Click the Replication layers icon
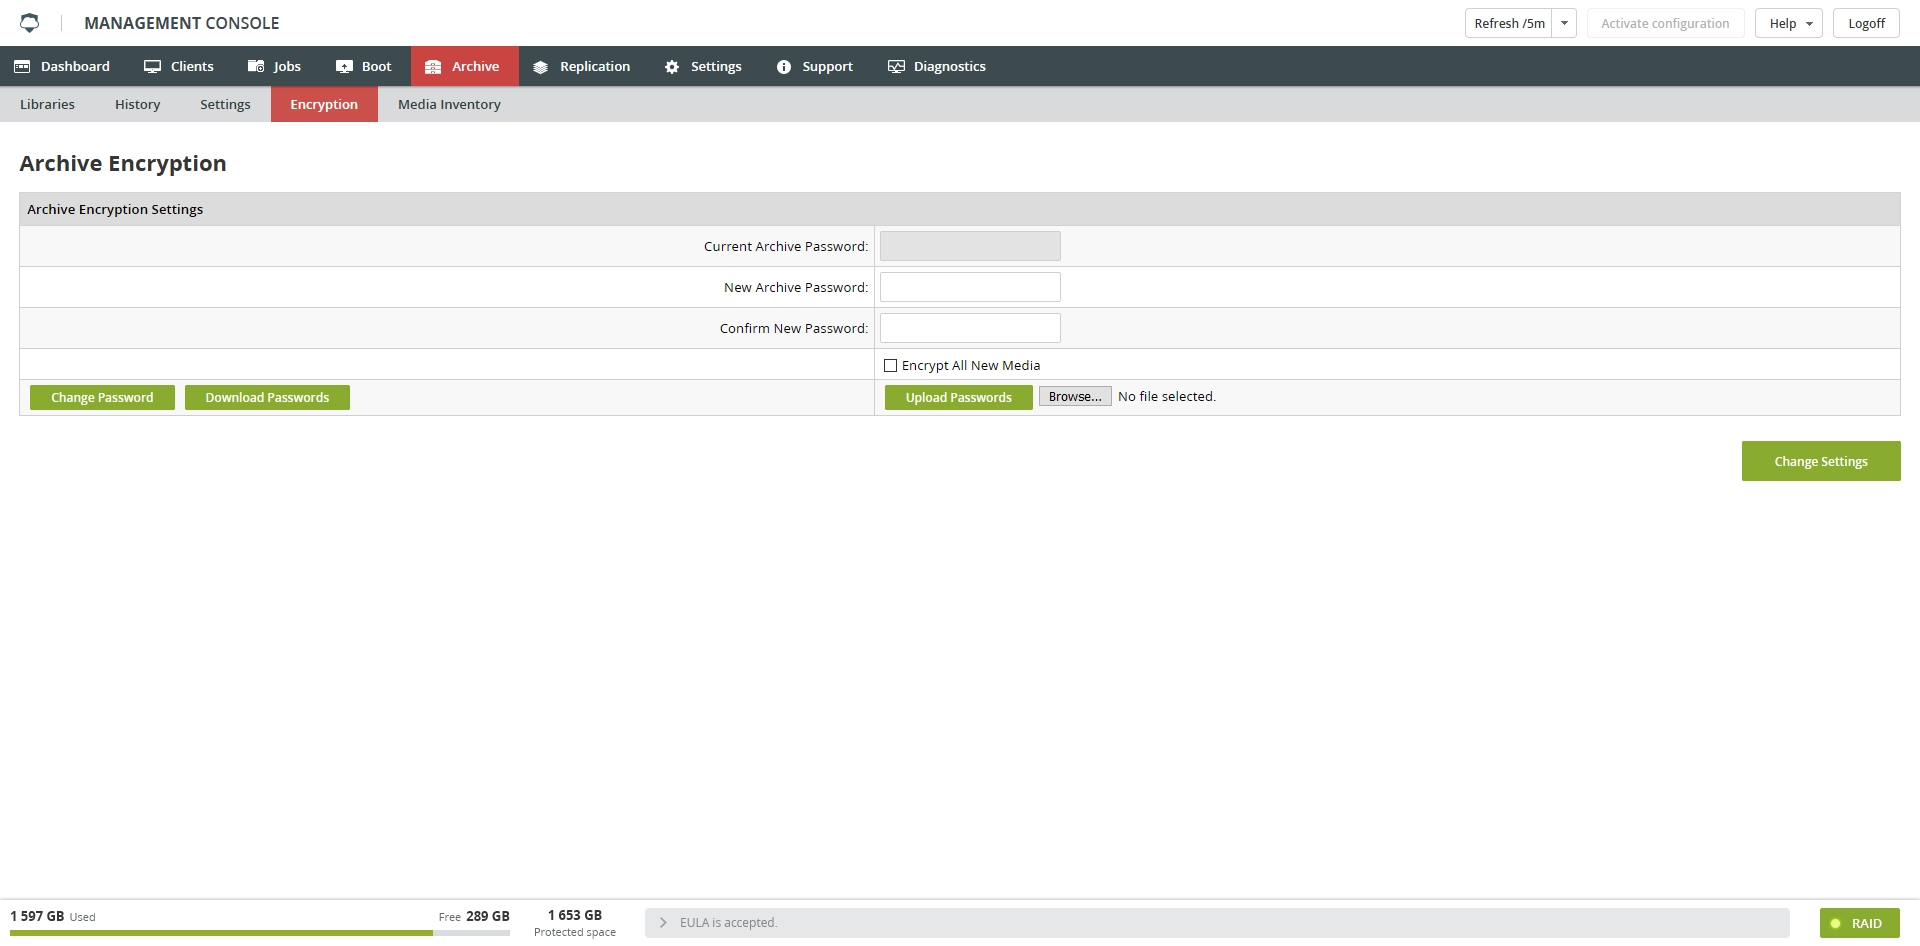The height and width of the screenshot is (946, 1920). [540, 67]
